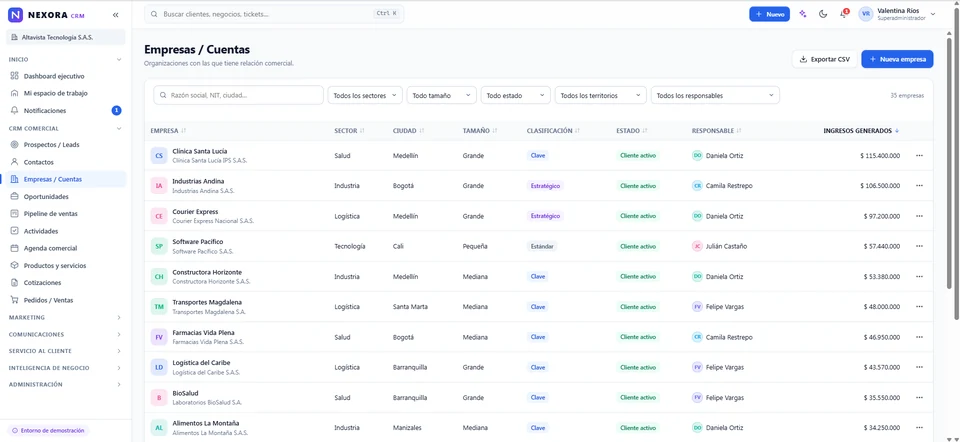The width and height of the screenshot is (960, 442).
Task: Focus the Razón social, NIT, ciudad search box
Action: (x=238, y=96)
